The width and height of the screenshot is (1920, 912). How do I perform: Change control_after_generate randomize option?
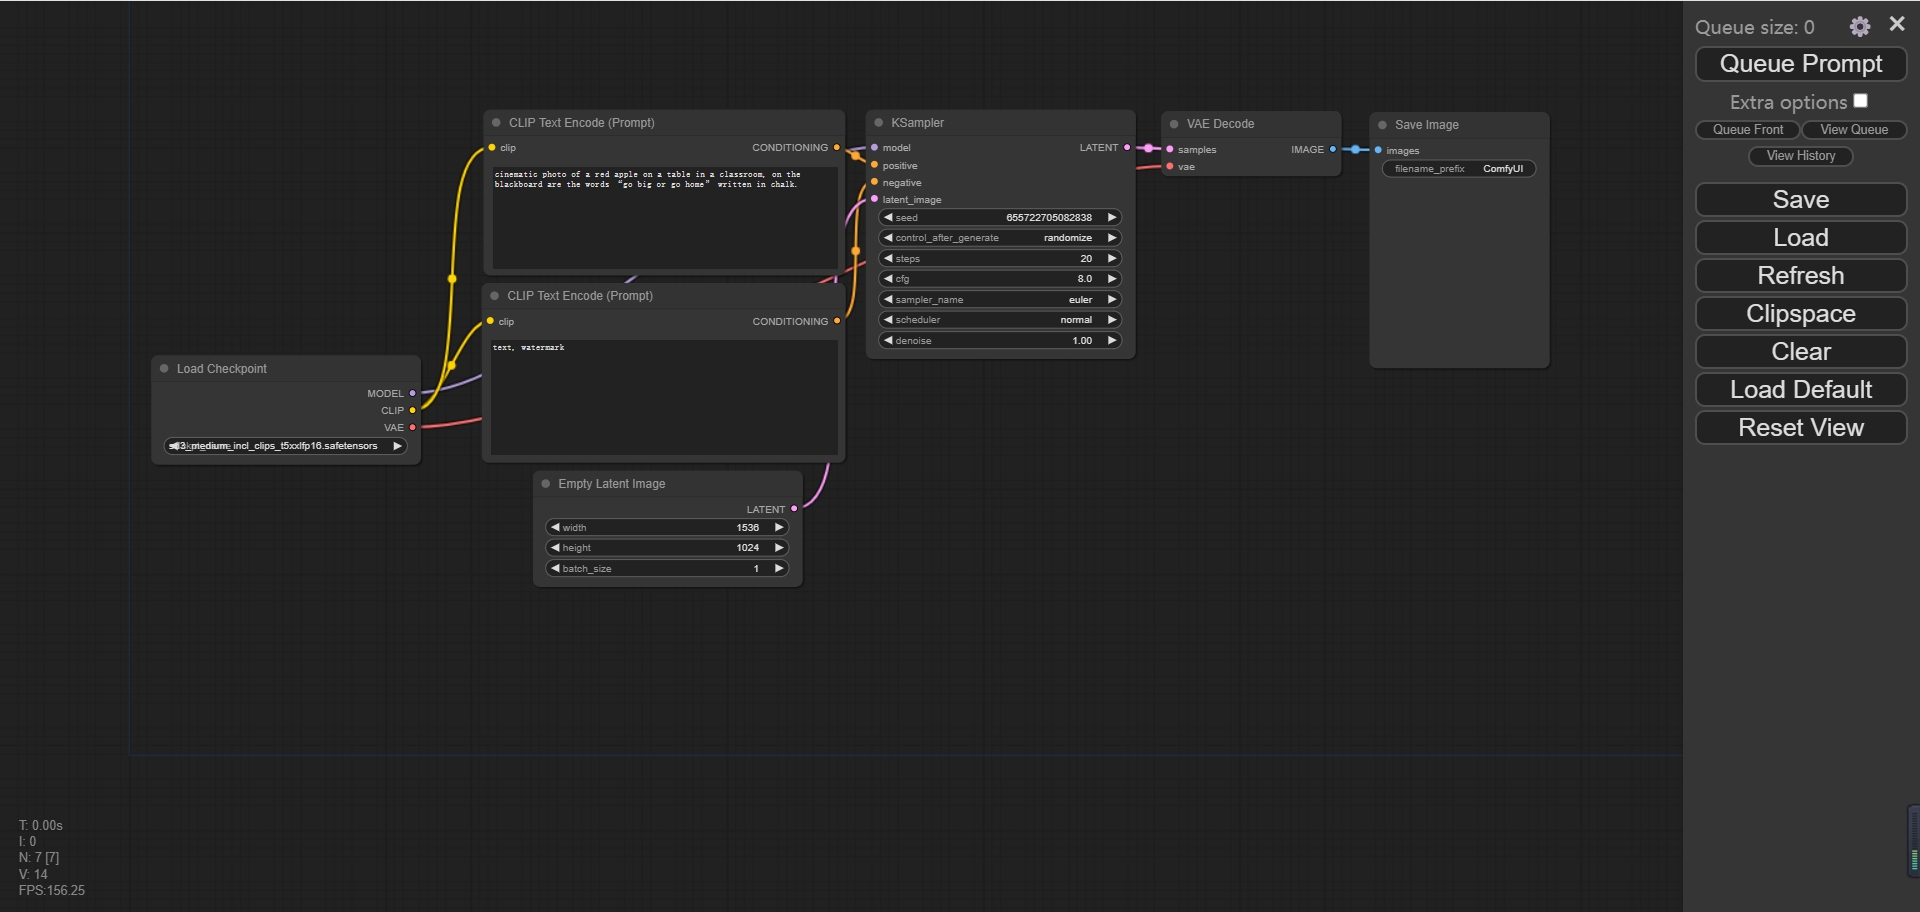pyautogui.click(x=1000, y=238)
